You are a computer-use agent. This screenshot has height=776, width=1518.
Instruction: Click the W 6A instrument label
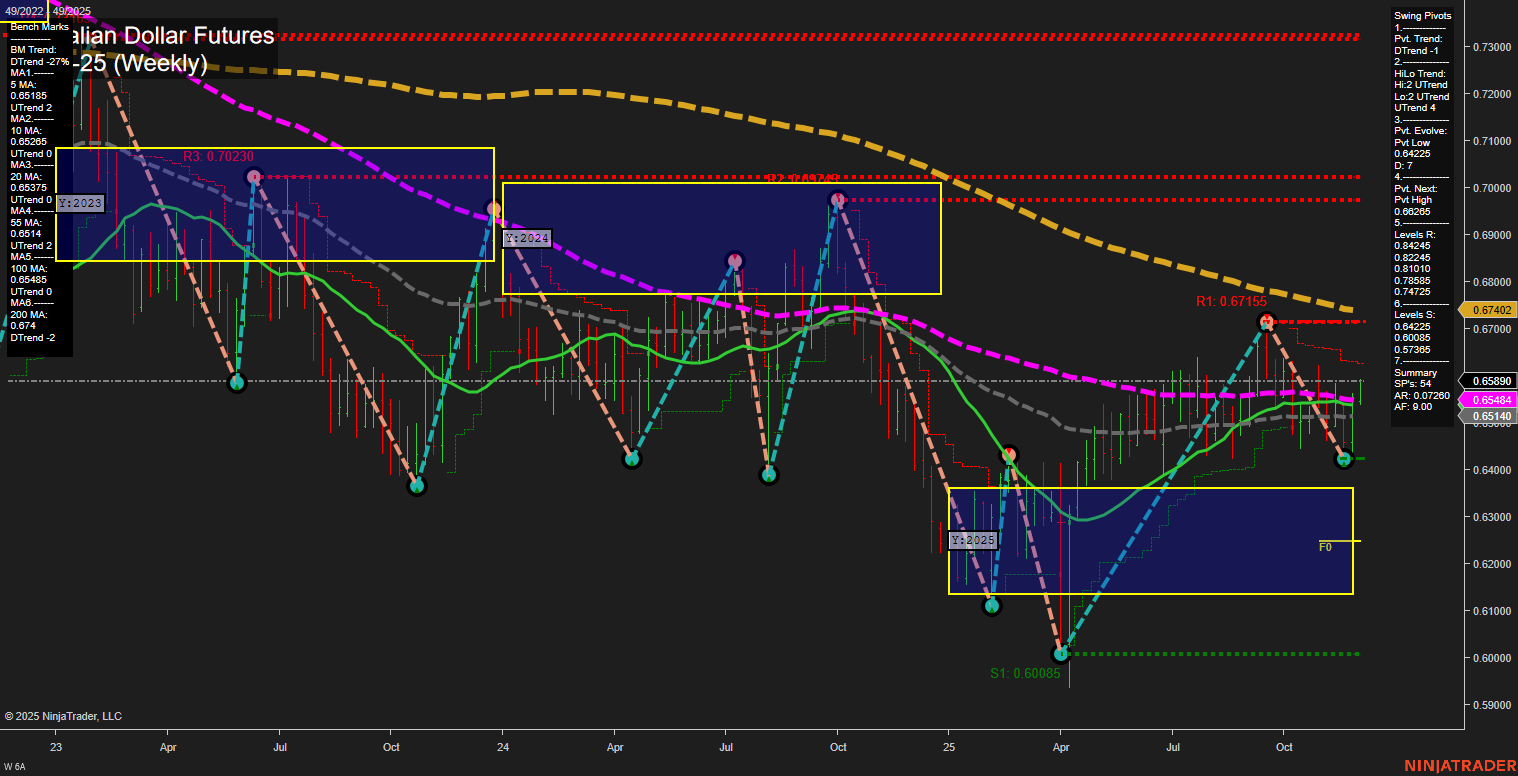[x=15, y=767]
